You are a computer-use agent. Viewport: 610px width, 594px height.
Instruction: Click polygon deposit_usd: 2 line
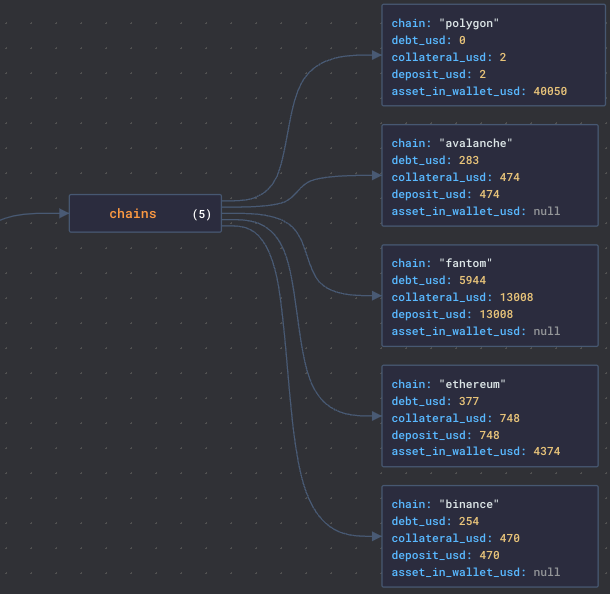(x=438, y=74)
